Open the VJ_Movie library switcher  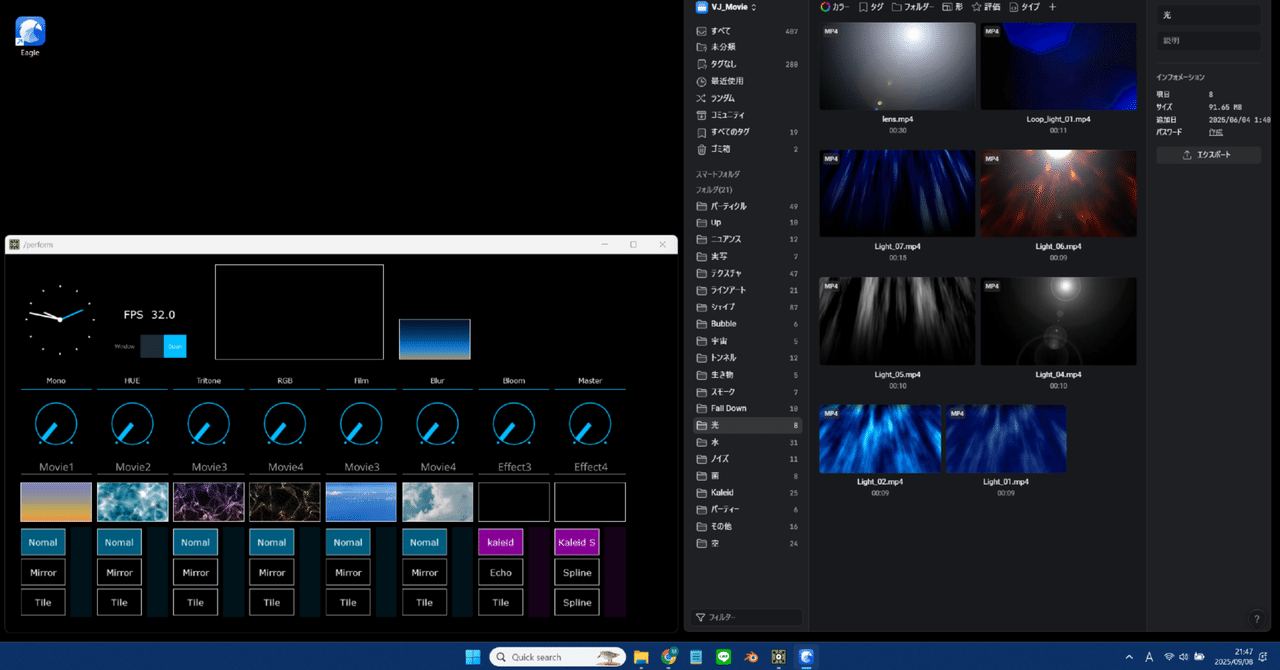(728, 7)
